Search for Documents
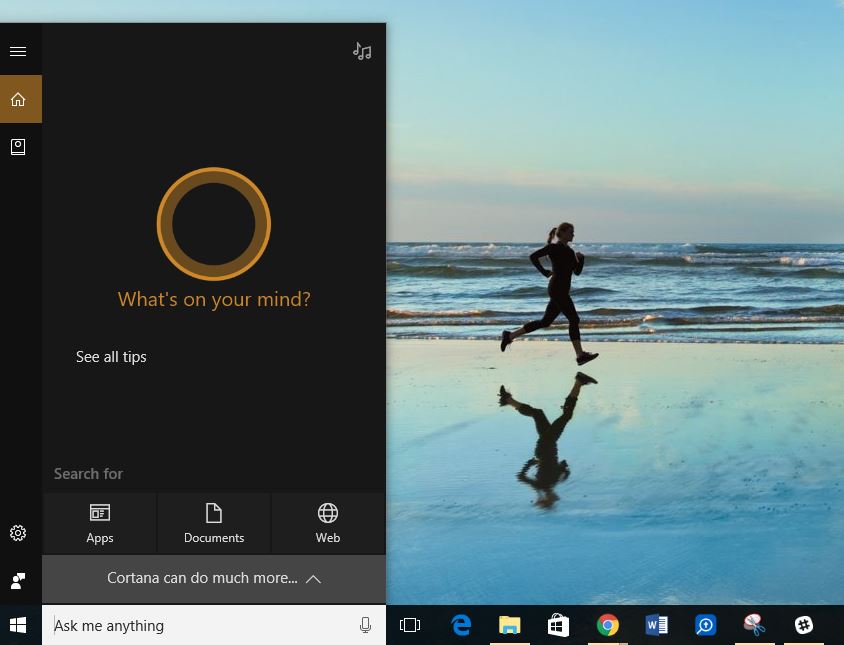Viewport: 844px width, 645px height. (214, 523)
